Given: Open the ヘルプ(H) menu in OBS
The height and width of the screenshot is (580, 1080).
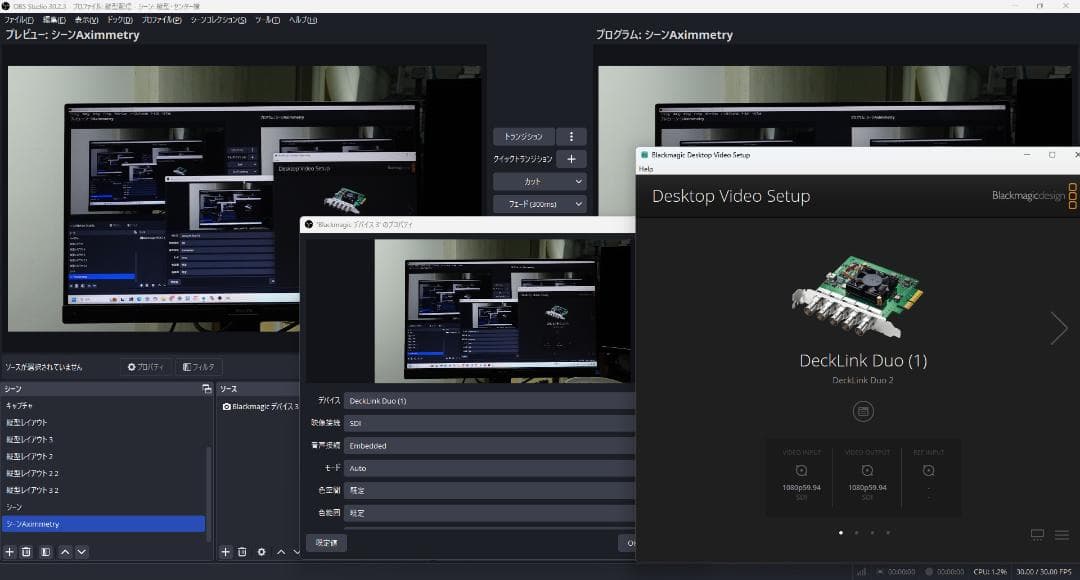Looking at the screenshot, I should [x=303, y=20].
